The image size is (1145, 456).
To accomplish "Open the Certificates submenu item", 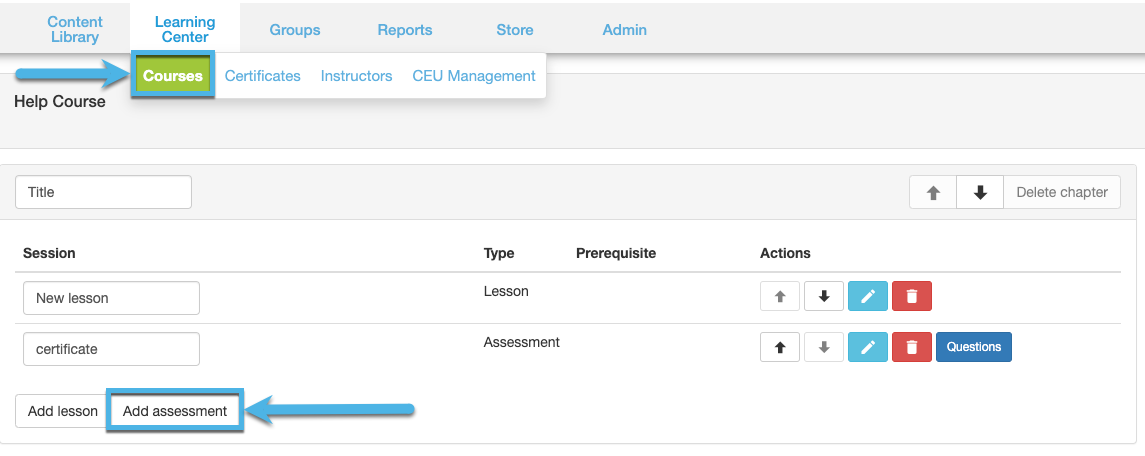I will pyautogui.click(x=262, y=76).
